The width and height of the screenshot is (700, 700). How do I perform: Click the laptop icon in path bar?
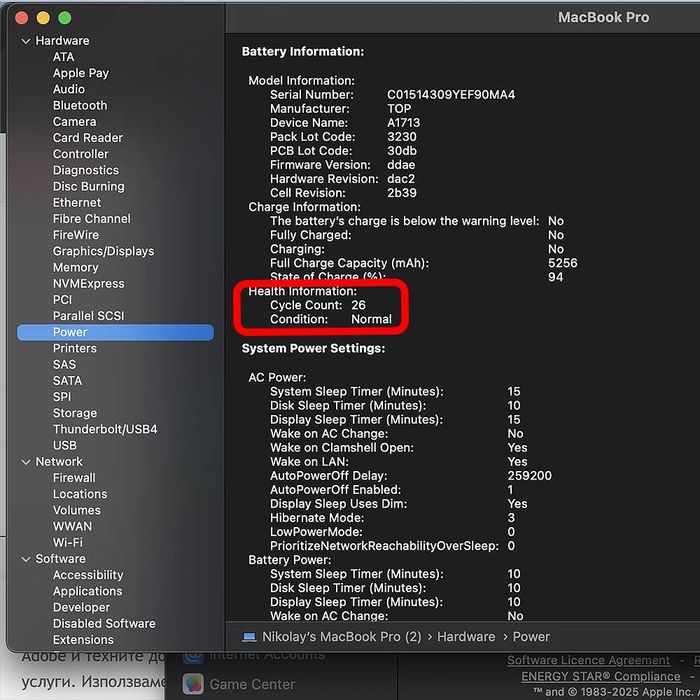(249, 637)
